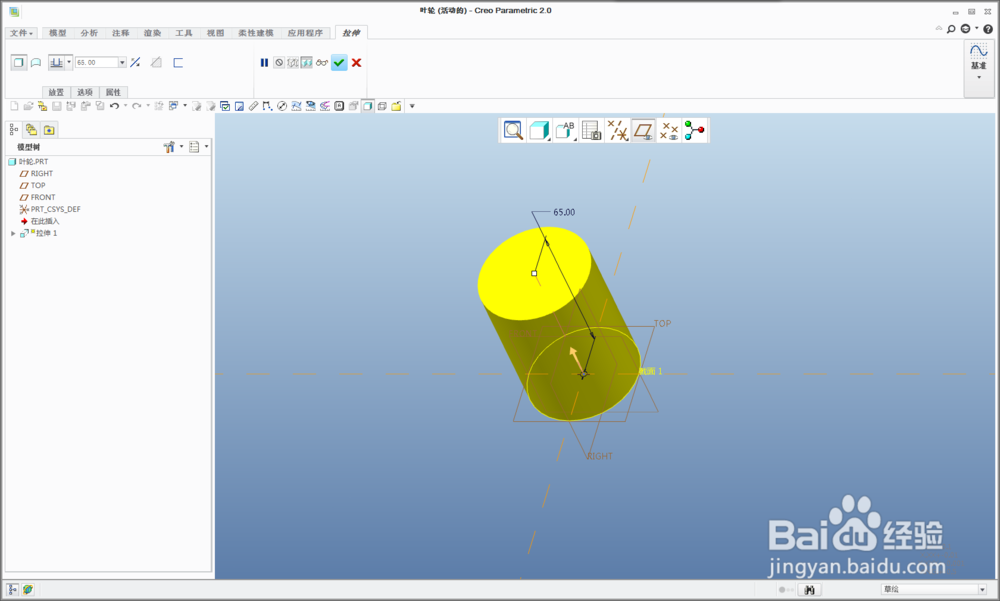Select TOP datum plane in tree
The width and height of the screenshot is (1000, 601).
tap(33, 186)
